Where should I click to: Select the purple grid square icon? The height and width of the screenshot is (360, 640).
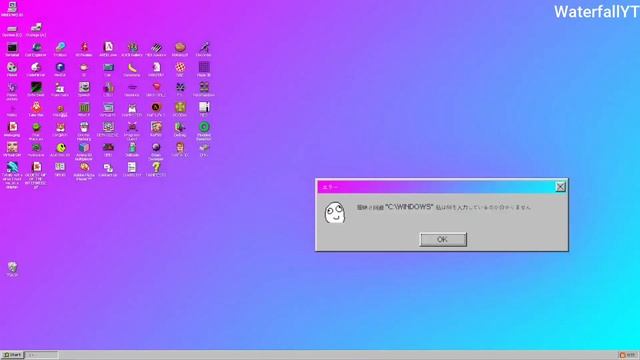[204, 67]
